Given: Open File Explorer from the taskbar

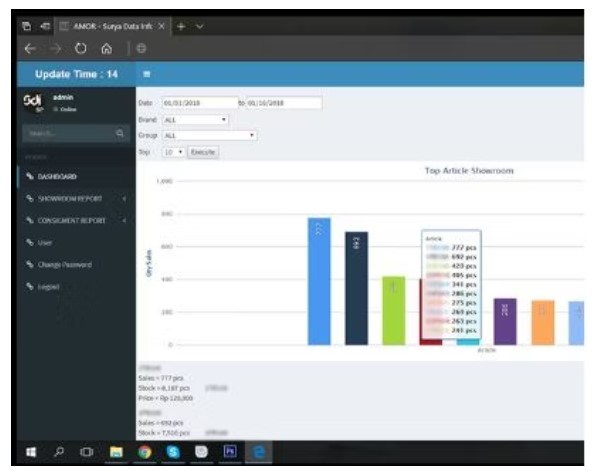Looking at the screenshot, I should [116, 452].
